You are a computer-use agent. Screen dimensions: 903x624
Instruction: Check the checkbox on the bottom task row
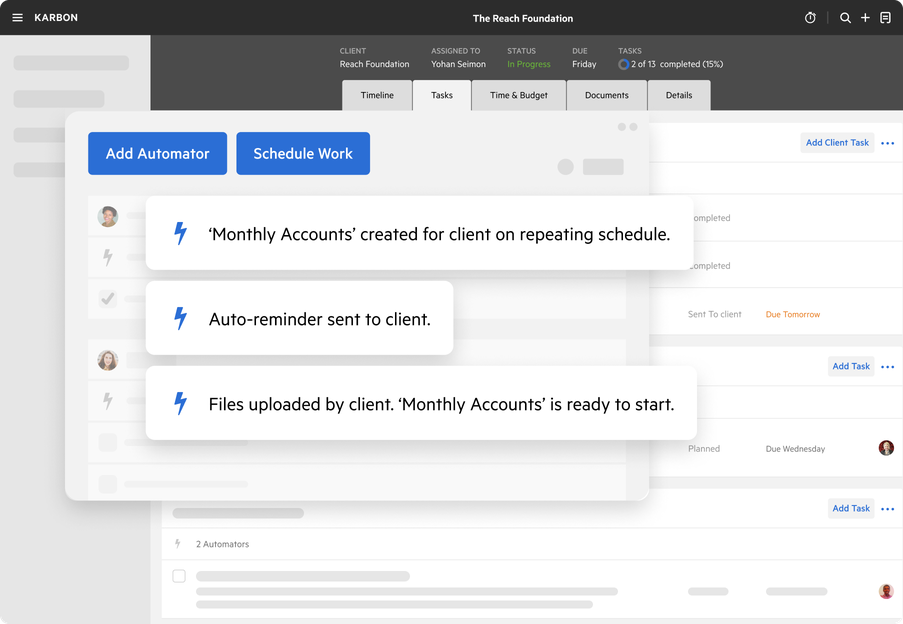pyautogui.click(x=179, y=576)
